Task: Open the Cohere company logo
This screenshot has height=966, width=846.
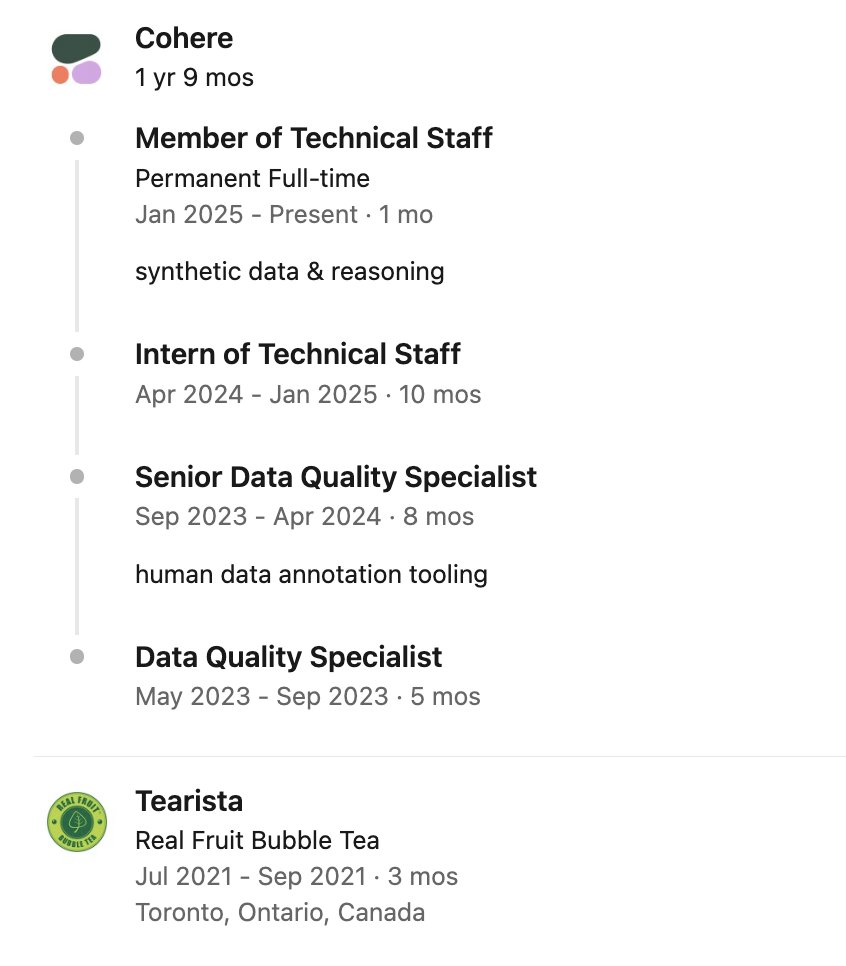Action: tap(76, 59)
